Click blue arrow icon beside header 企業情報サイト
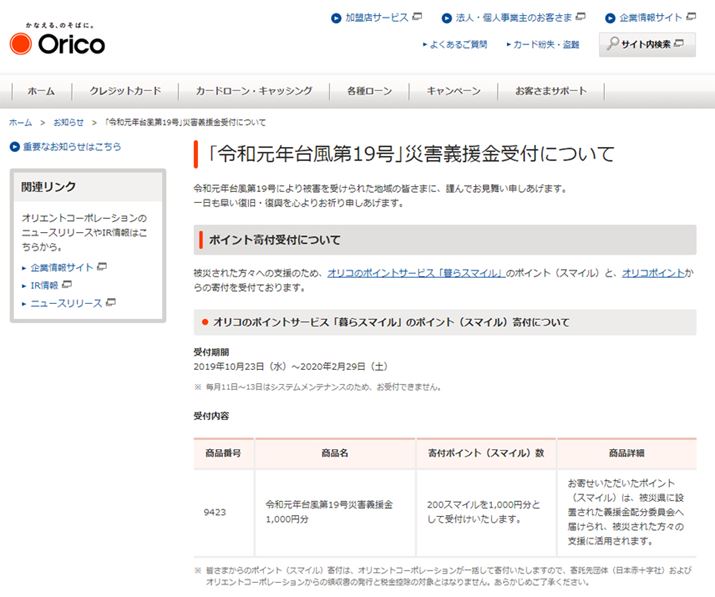Image resolution: width=715 pixels, height=597 pixels. tap(610, 18)
